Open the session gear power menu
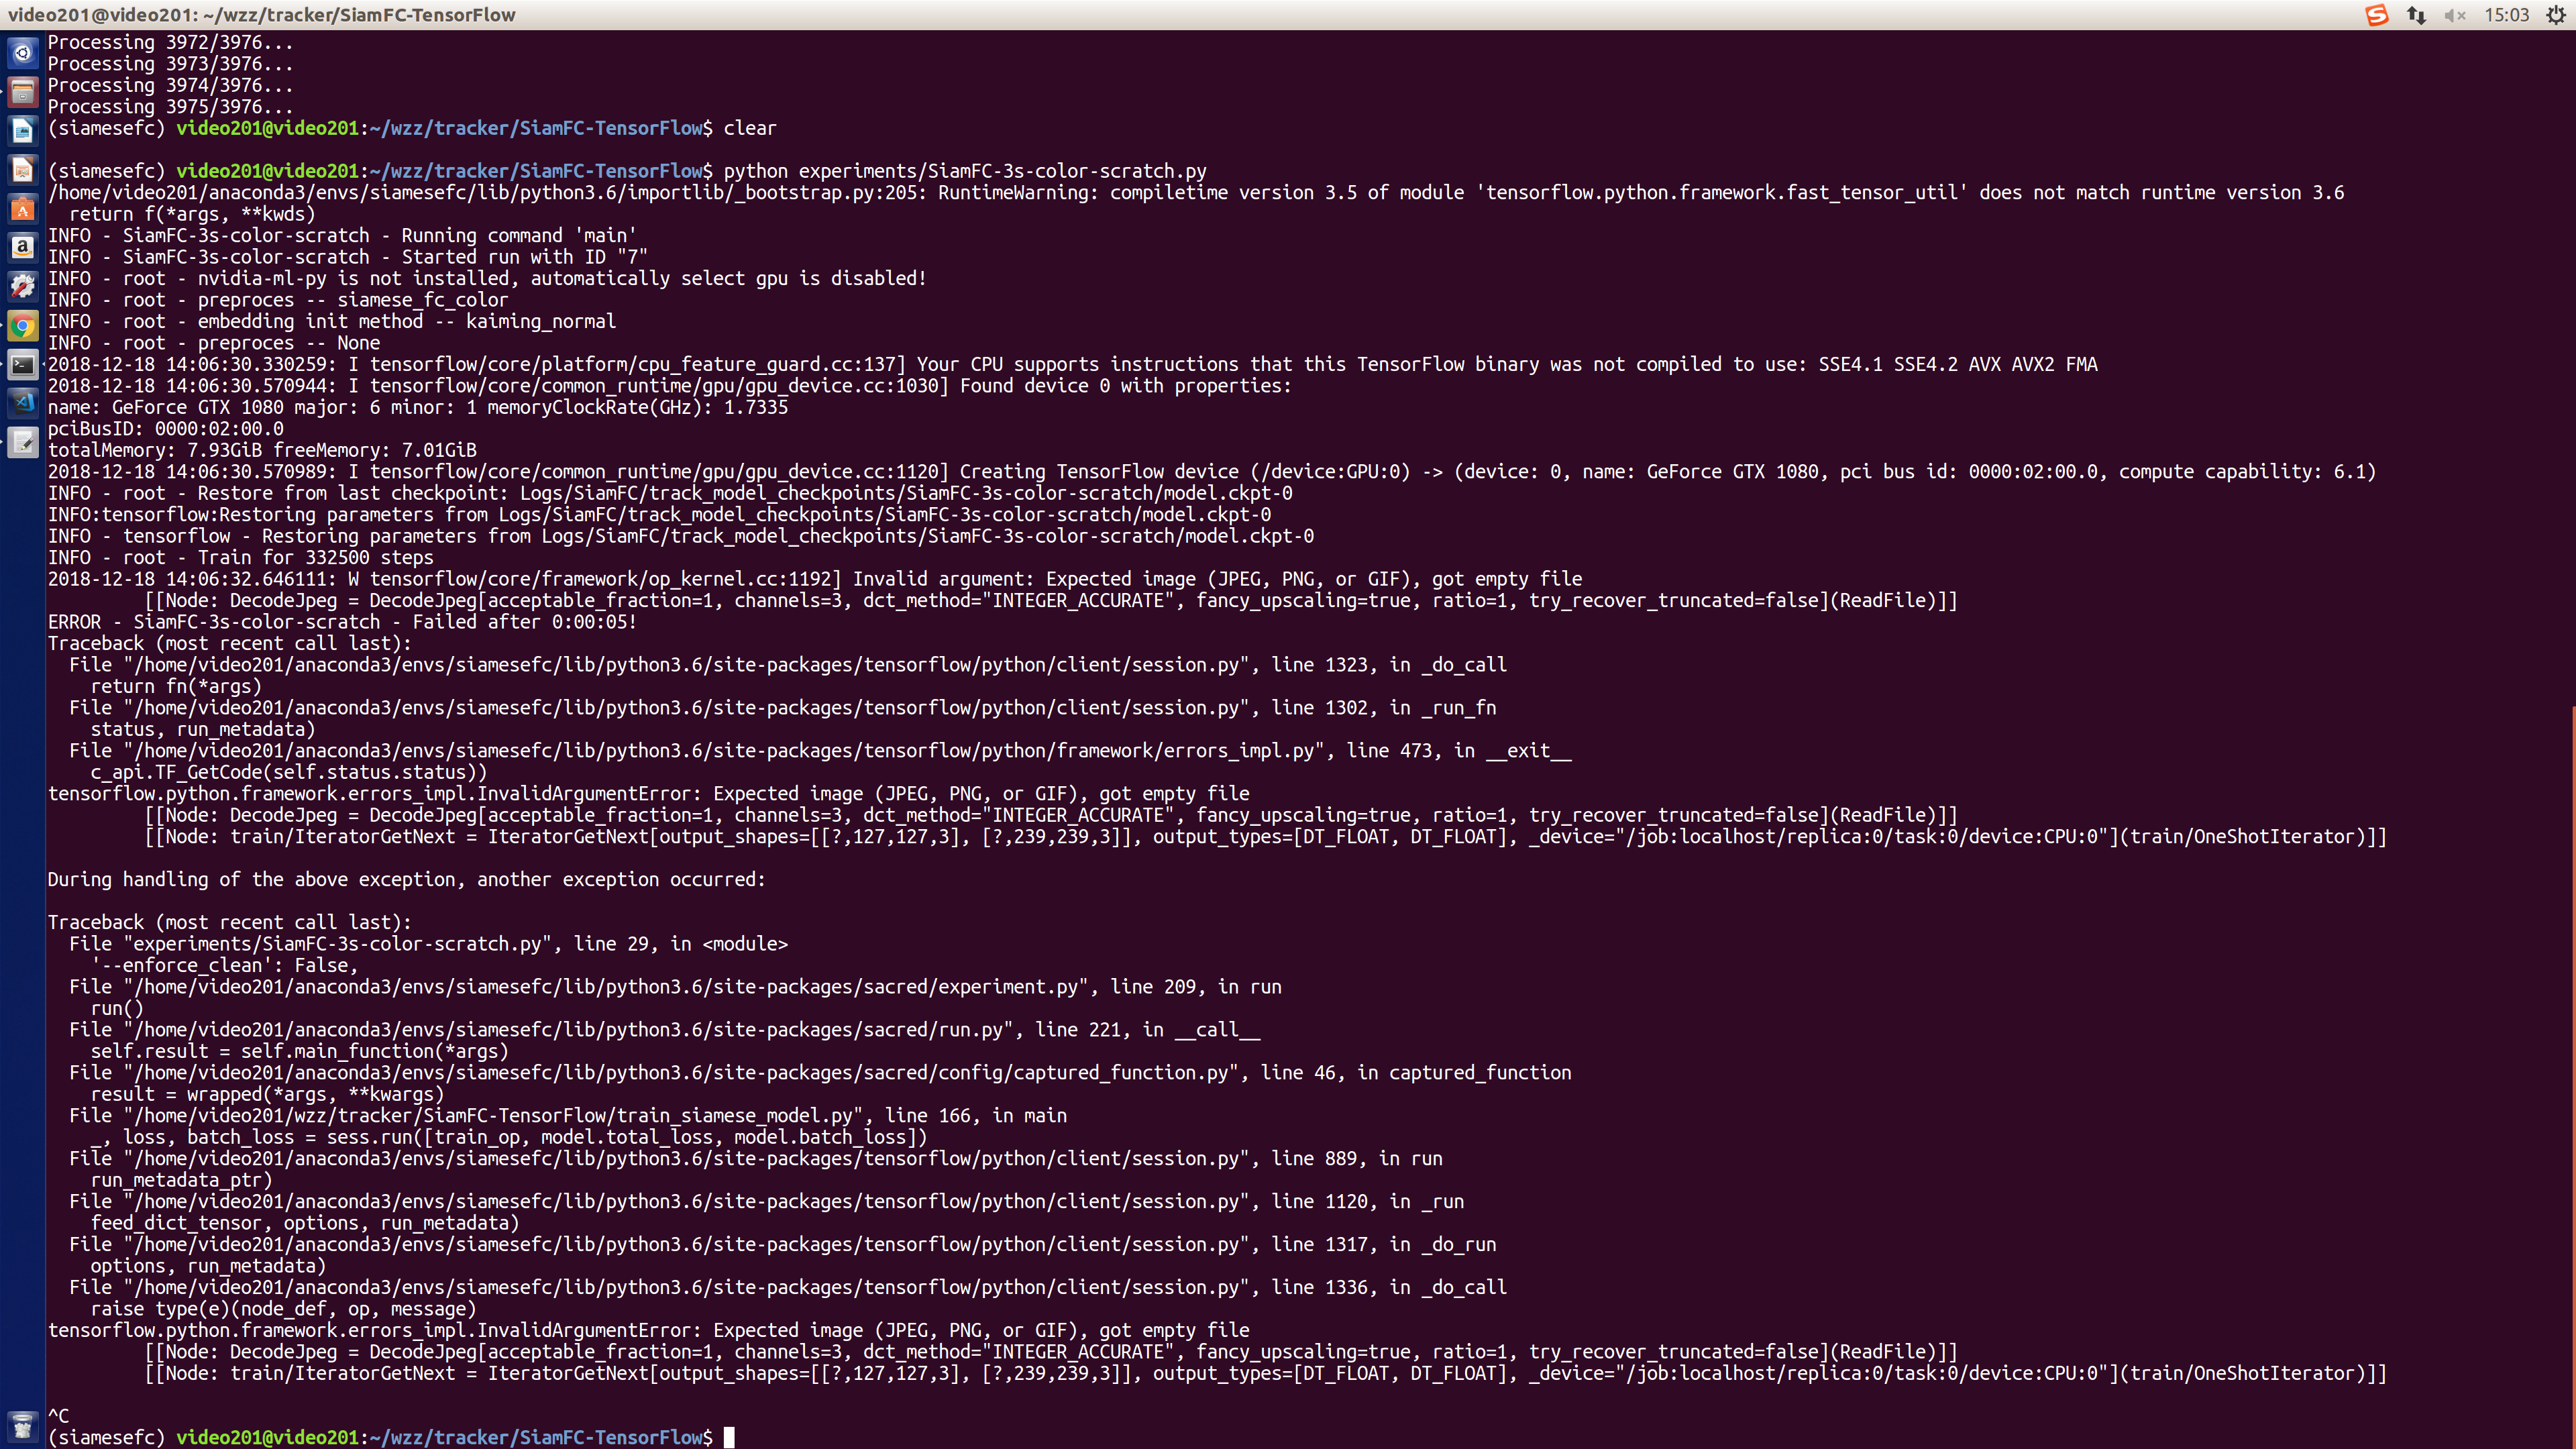Viewport: 2576px width, 1449px height. tap(2552, 15)
